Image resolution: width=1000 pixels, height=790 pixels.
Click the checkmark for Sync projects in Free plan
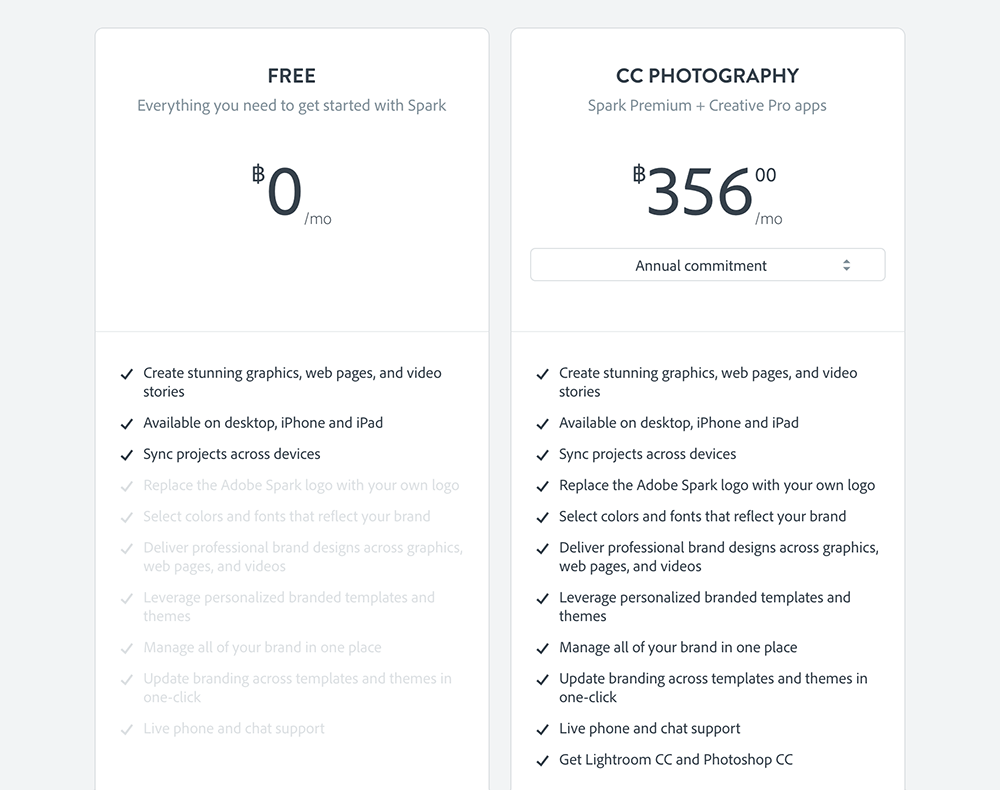(127, 455)
